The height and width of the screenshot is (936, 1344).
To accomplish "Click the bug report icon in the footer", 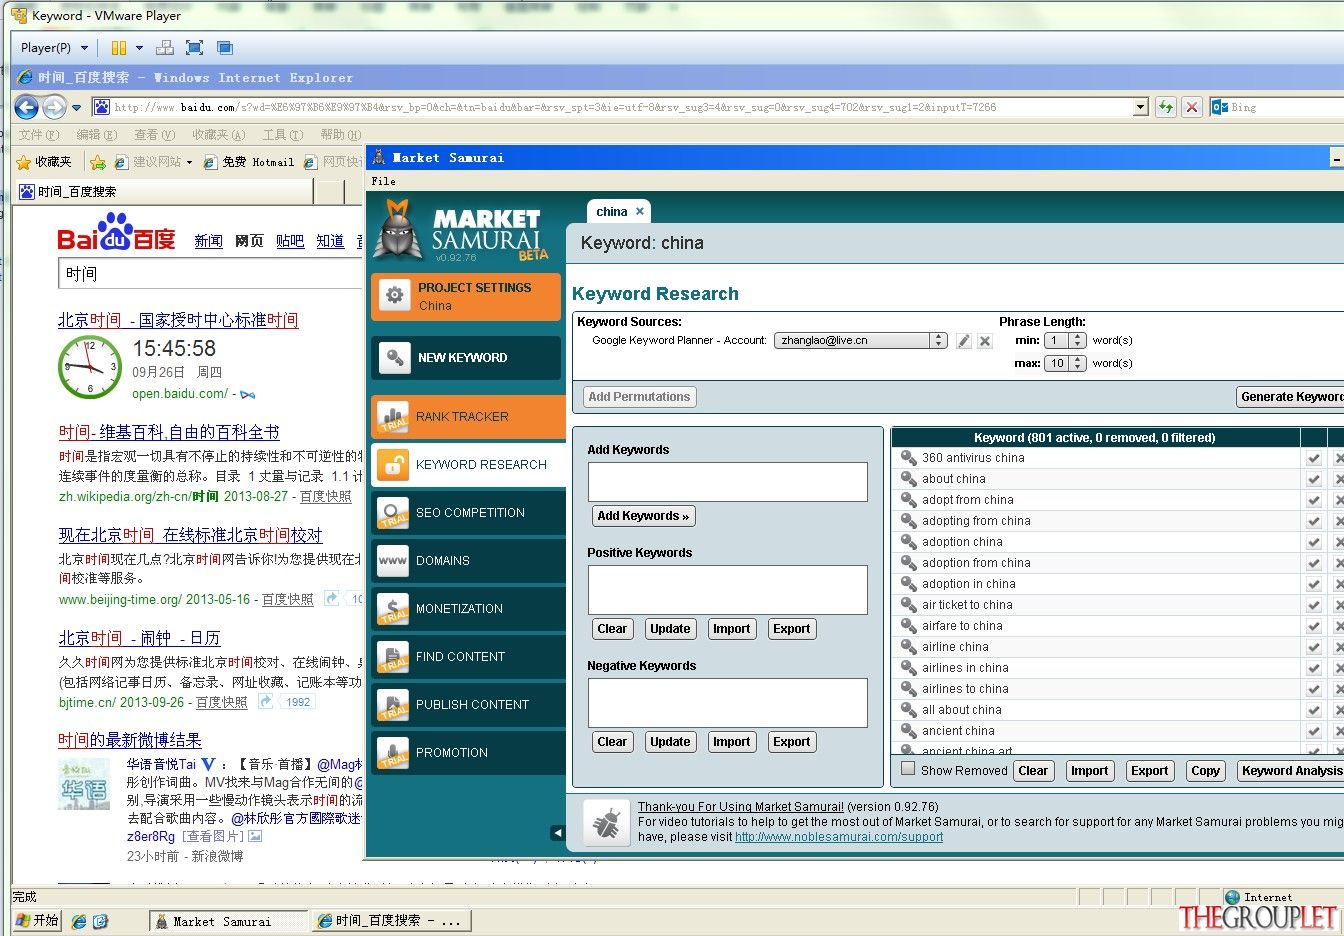I will [x=605, y=823].
